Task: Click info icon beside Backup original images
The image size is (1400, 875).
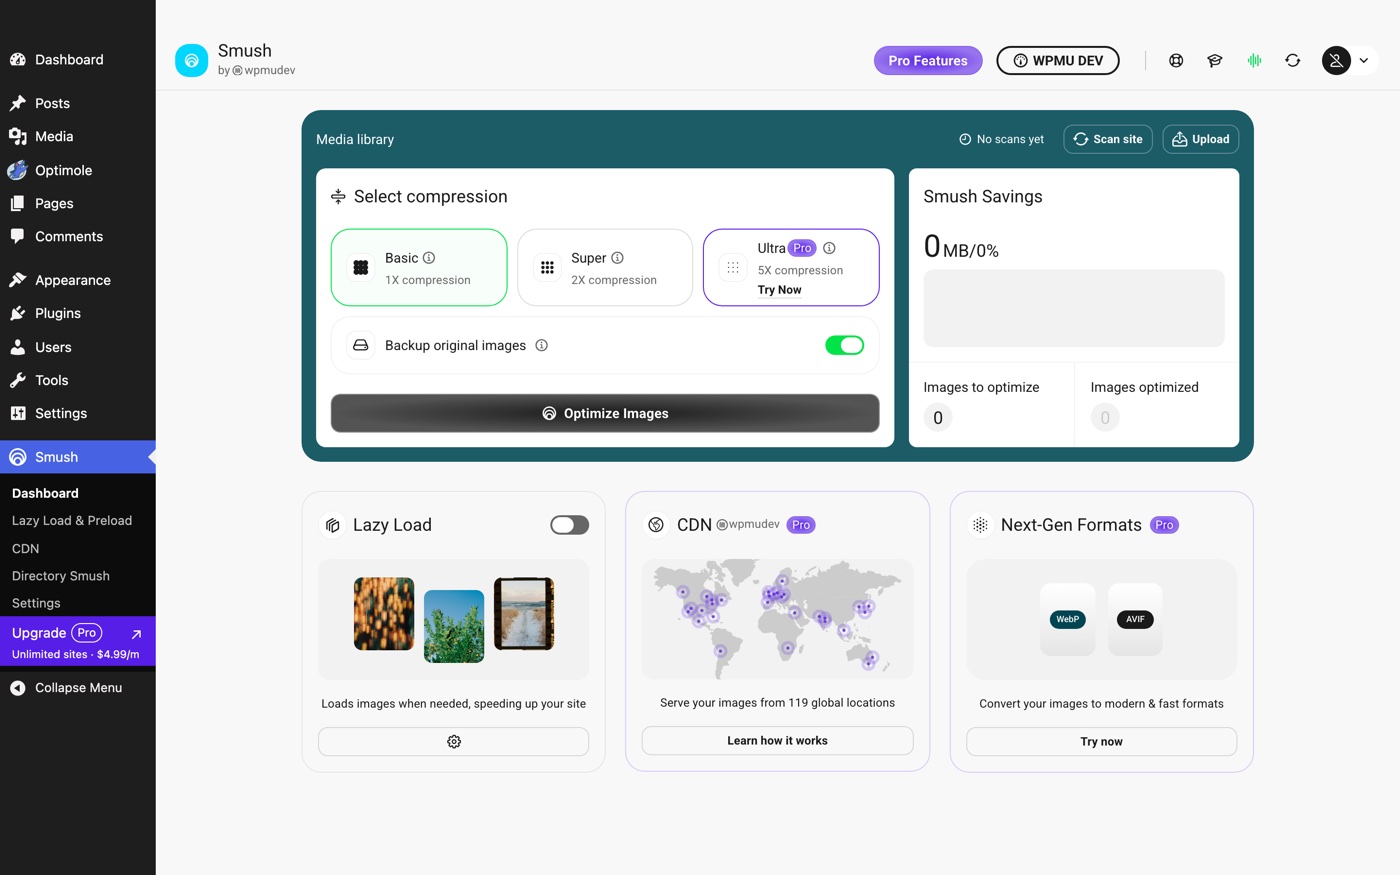Action: 542,346
